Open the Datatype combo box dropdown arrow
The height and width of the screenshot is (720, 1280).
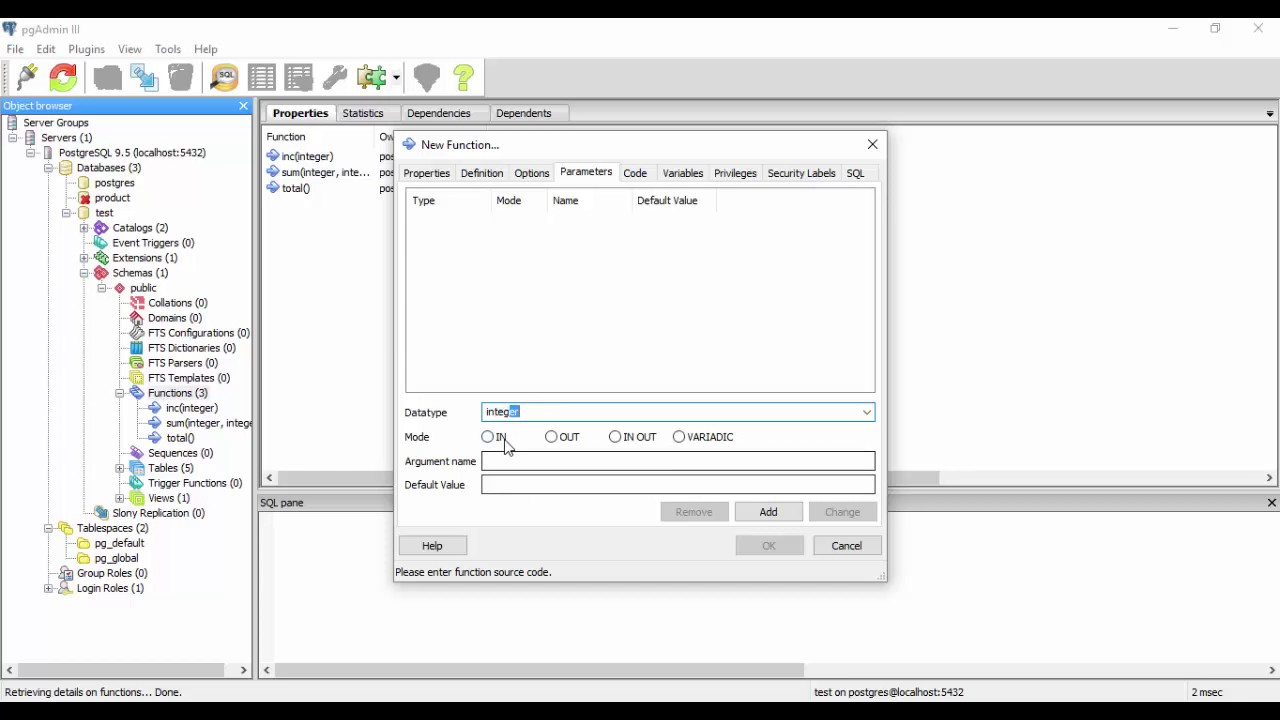[866, 412]
